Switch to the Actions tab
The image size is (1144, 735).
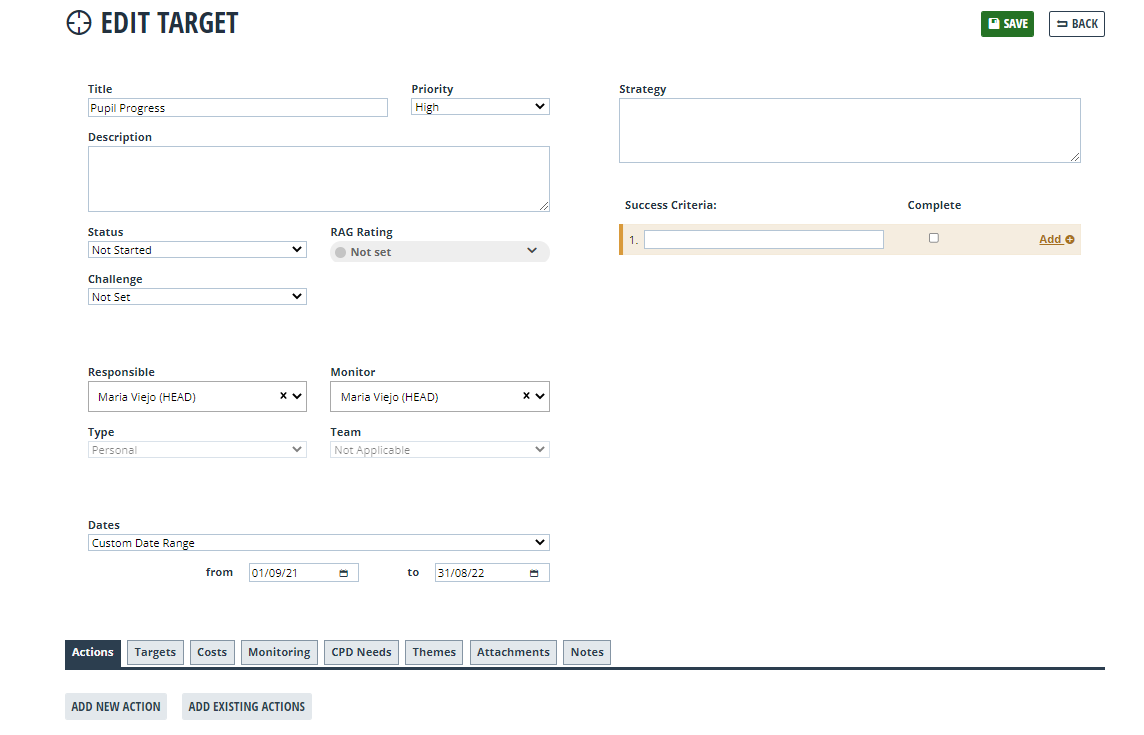[93, 653]
